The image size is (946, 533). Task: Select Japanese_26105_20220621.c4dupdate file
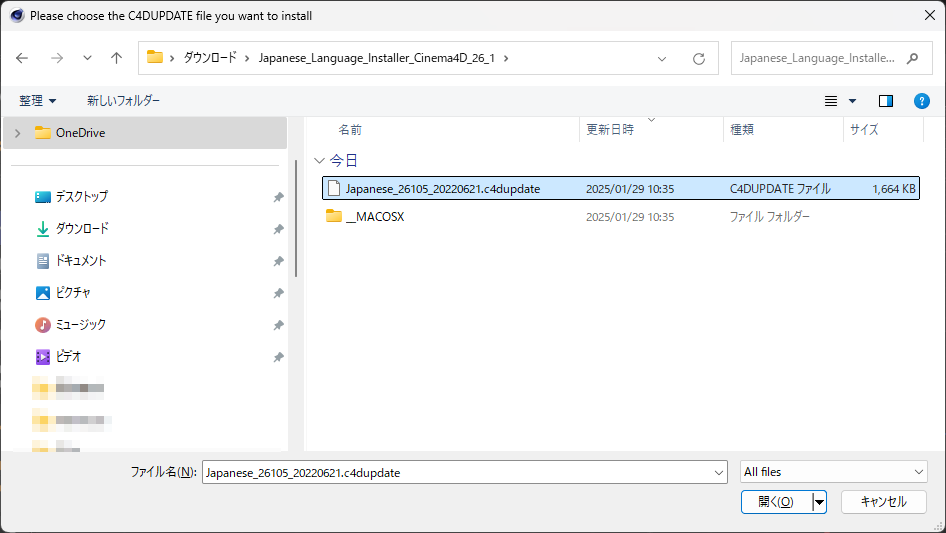click(621, 188)
